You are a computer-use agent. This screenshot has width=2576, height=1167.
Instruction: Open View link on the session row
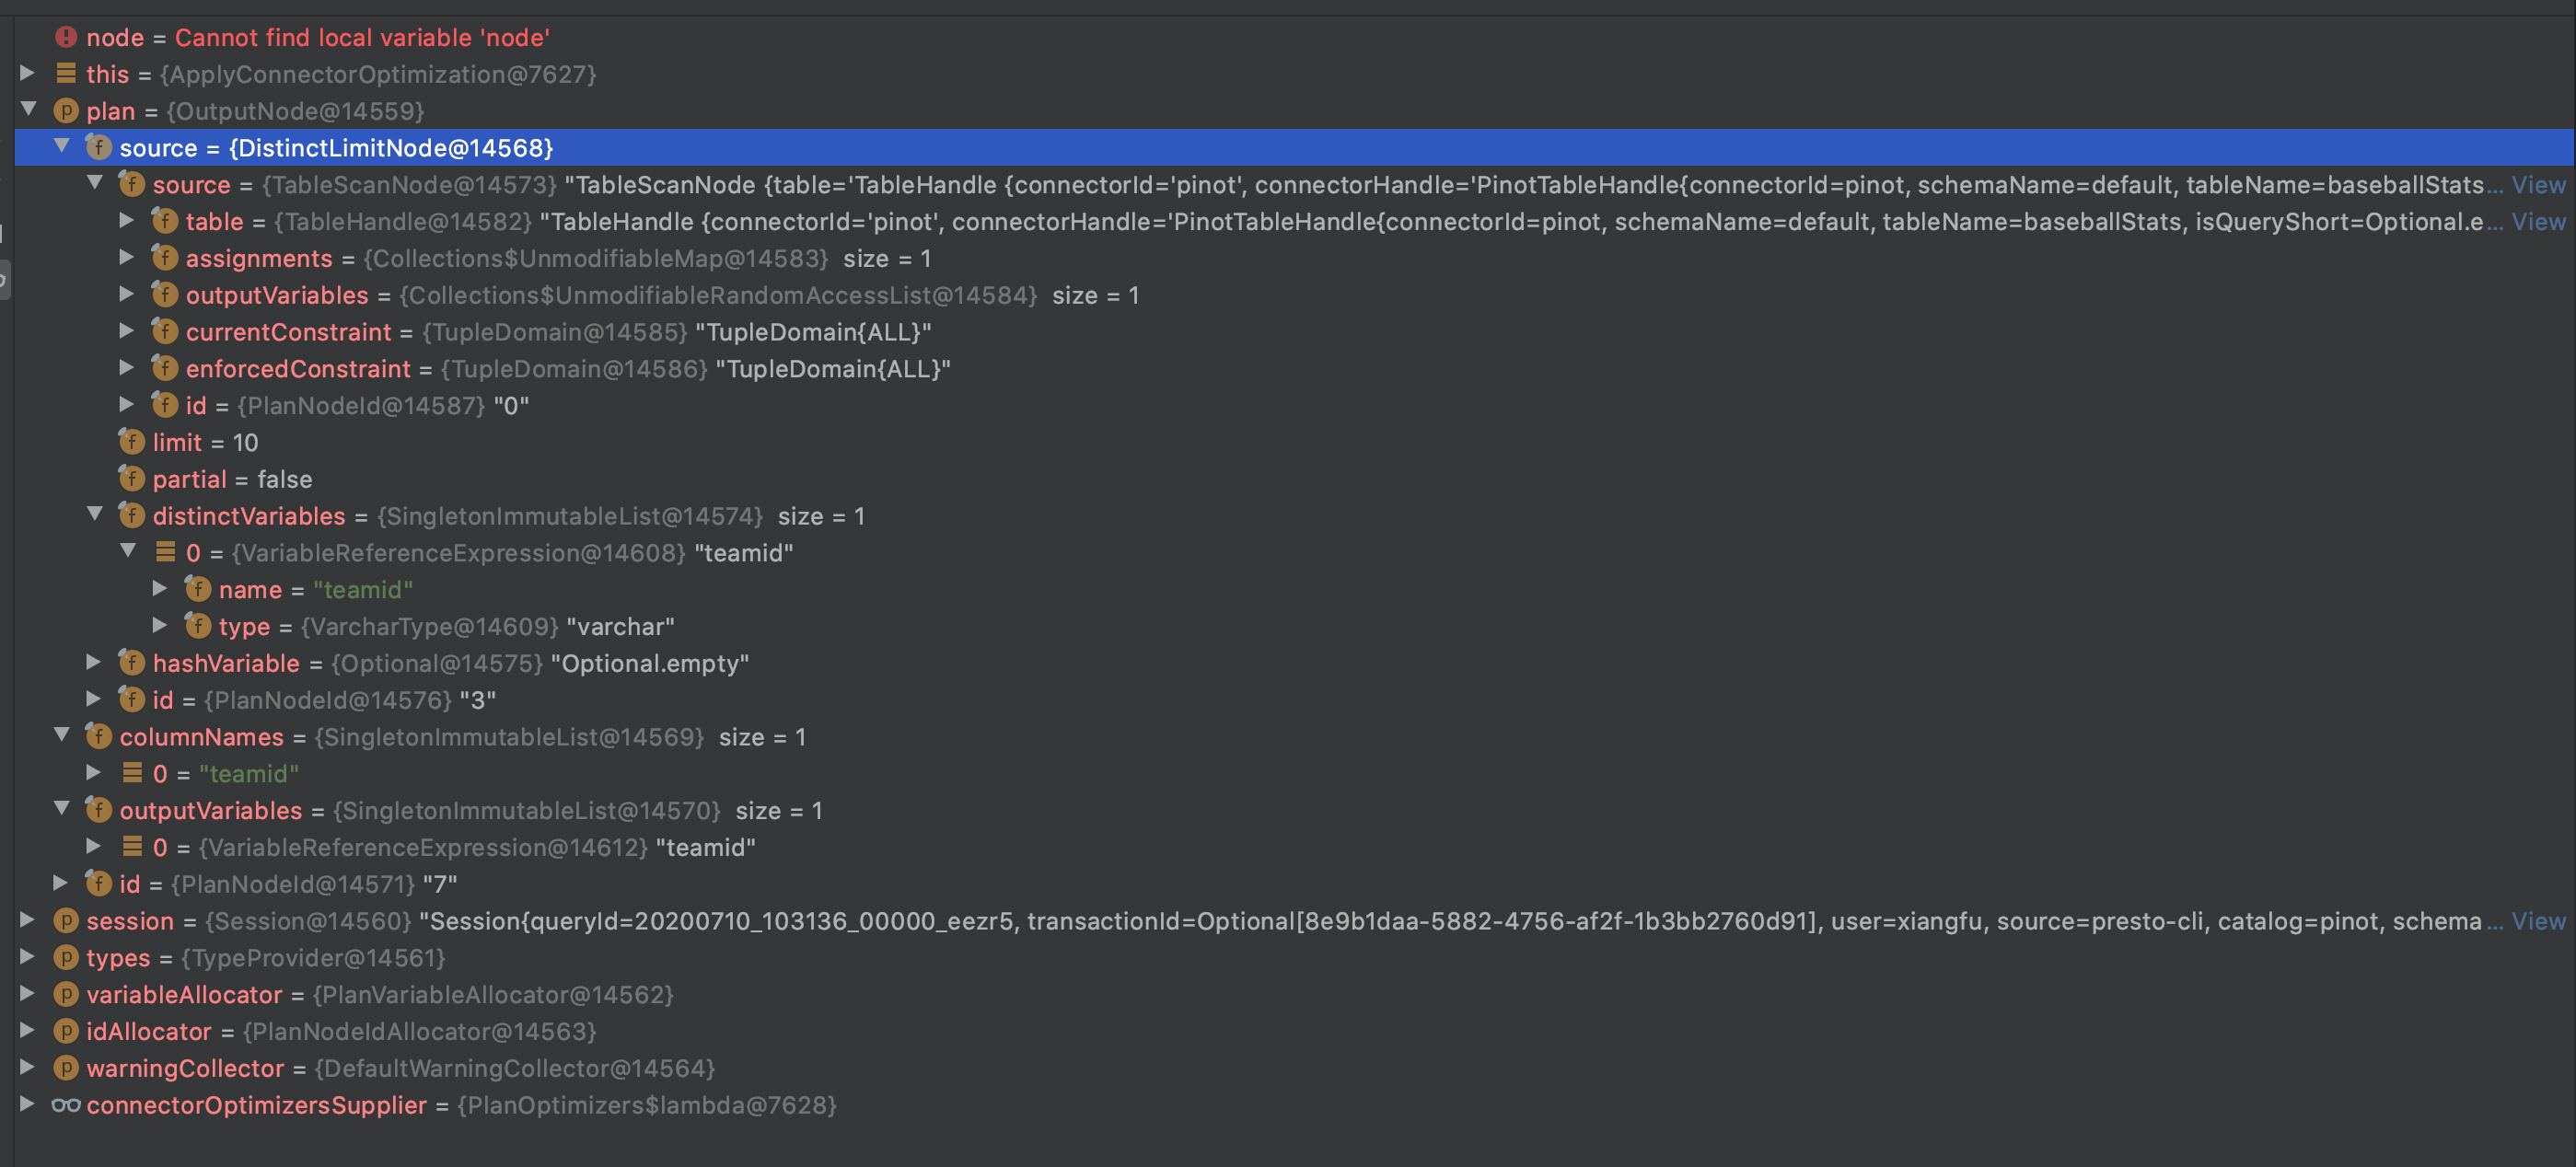[x=2538, y=920]
